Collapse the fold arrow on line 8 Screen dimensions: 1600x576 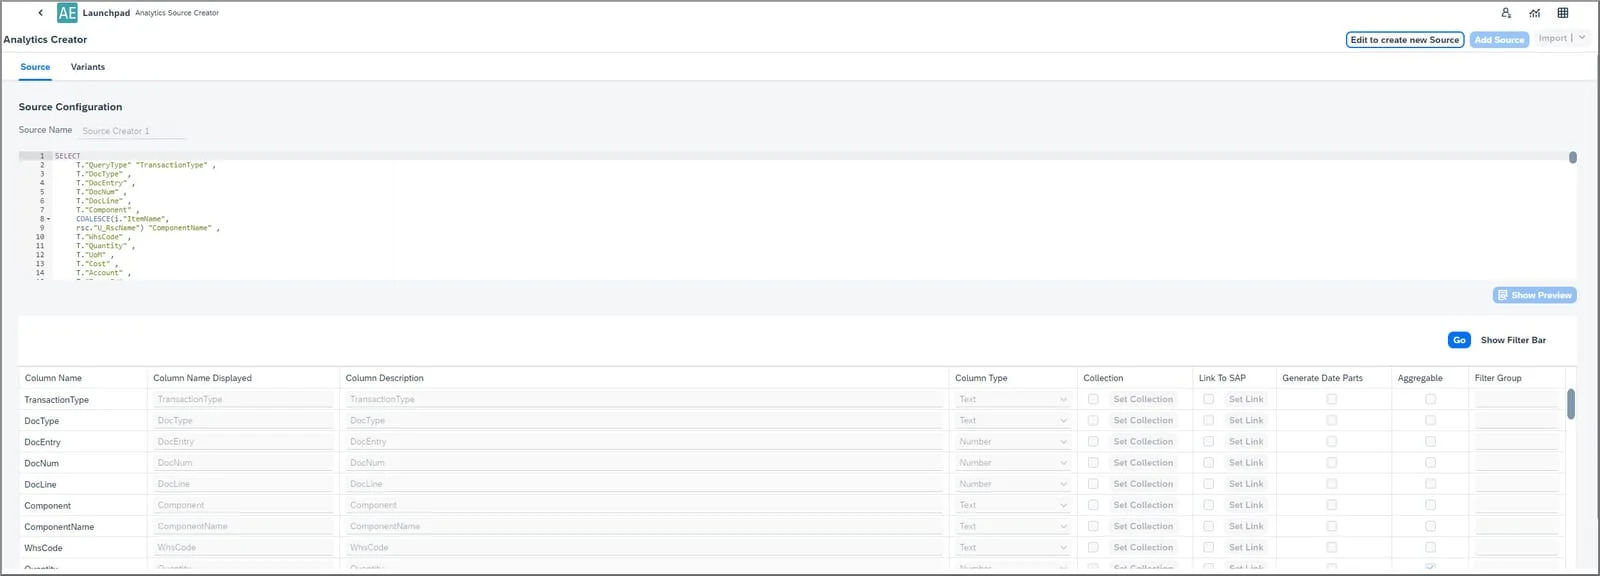tap(48, 219)
